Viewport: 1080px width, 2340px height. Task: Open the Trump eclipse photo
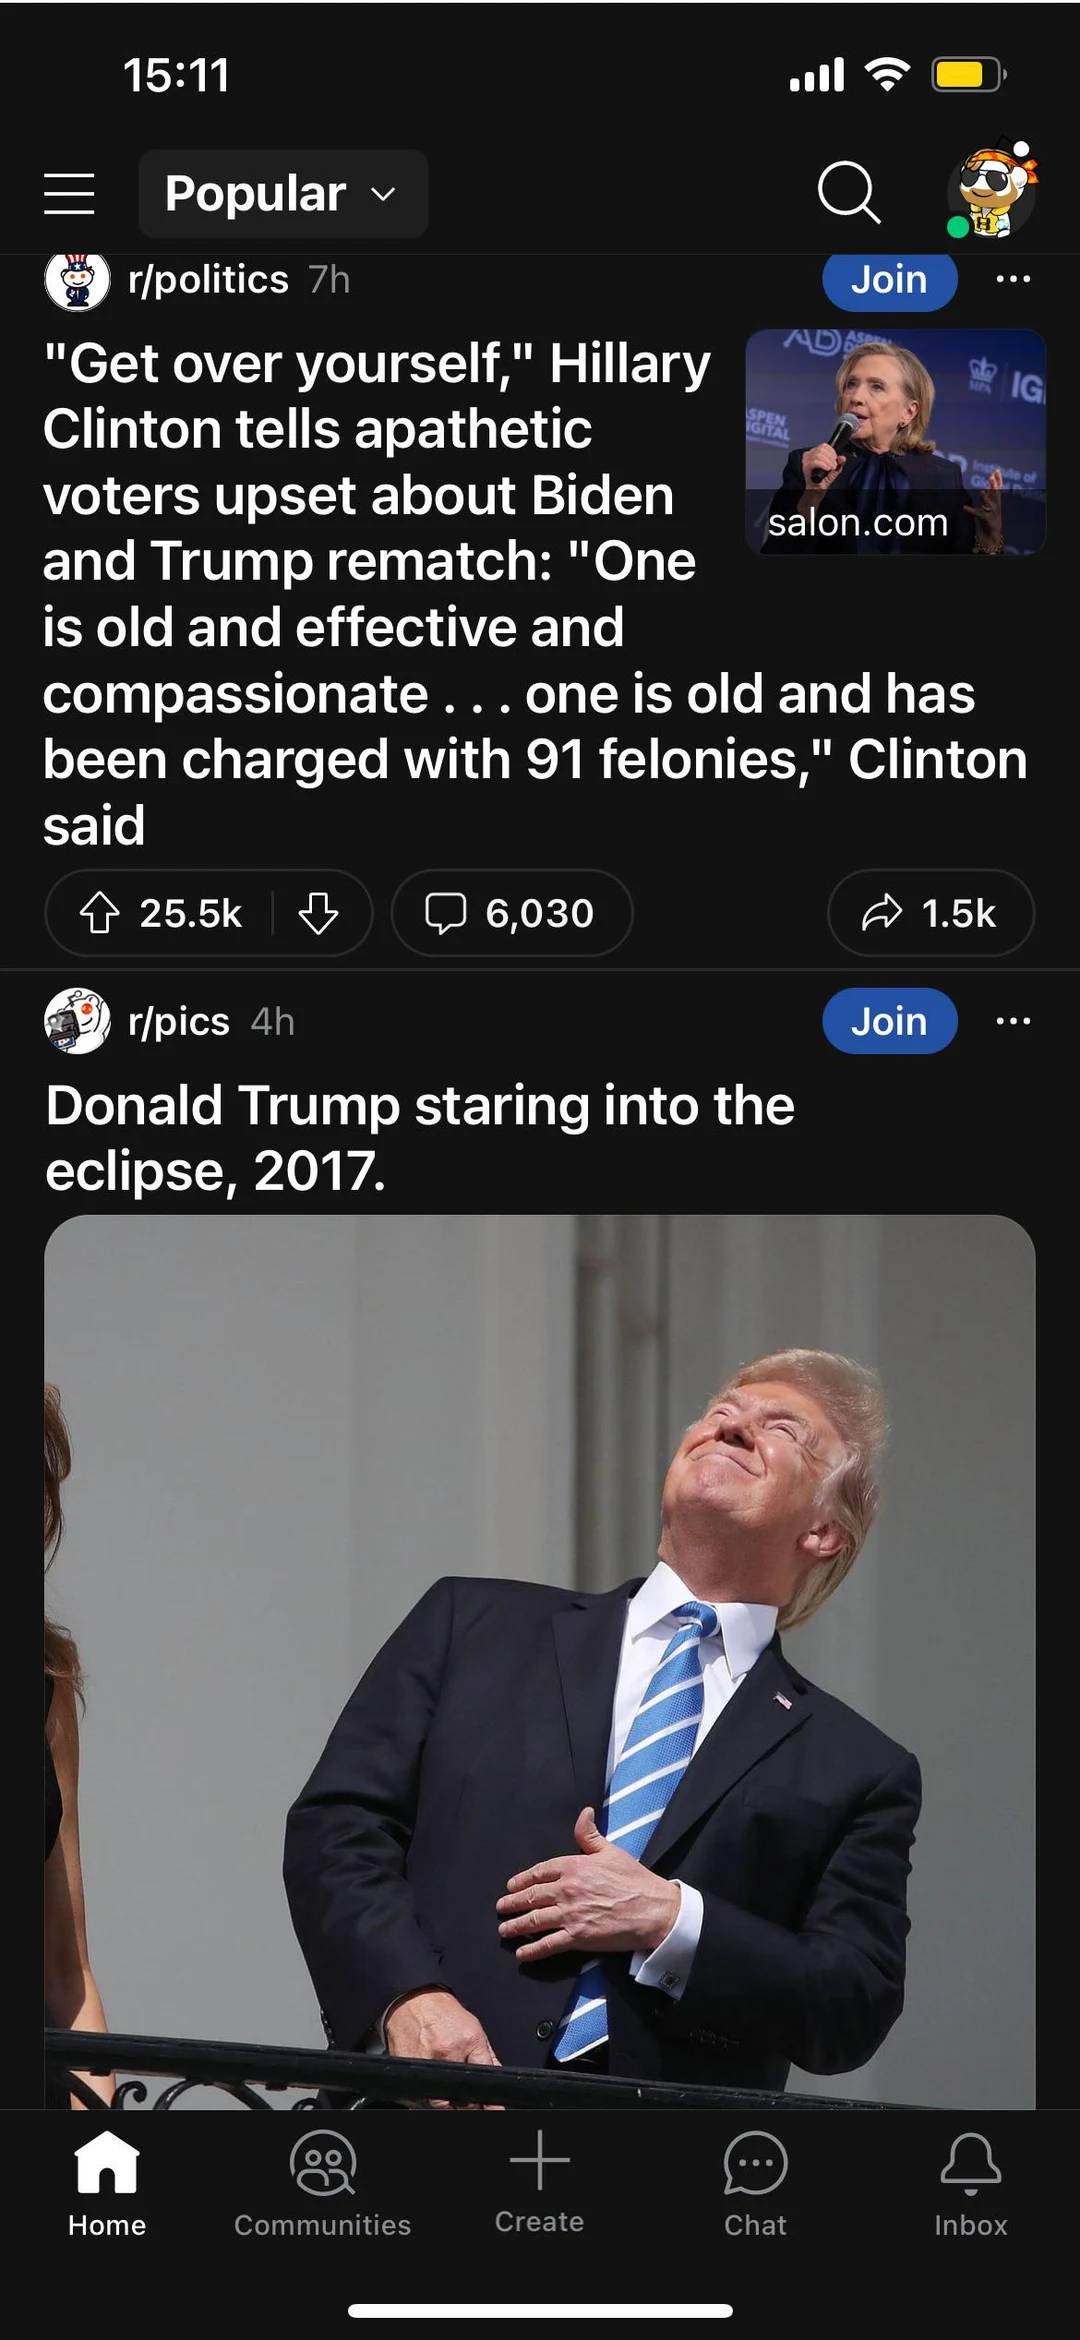(x=539, y=1660)
